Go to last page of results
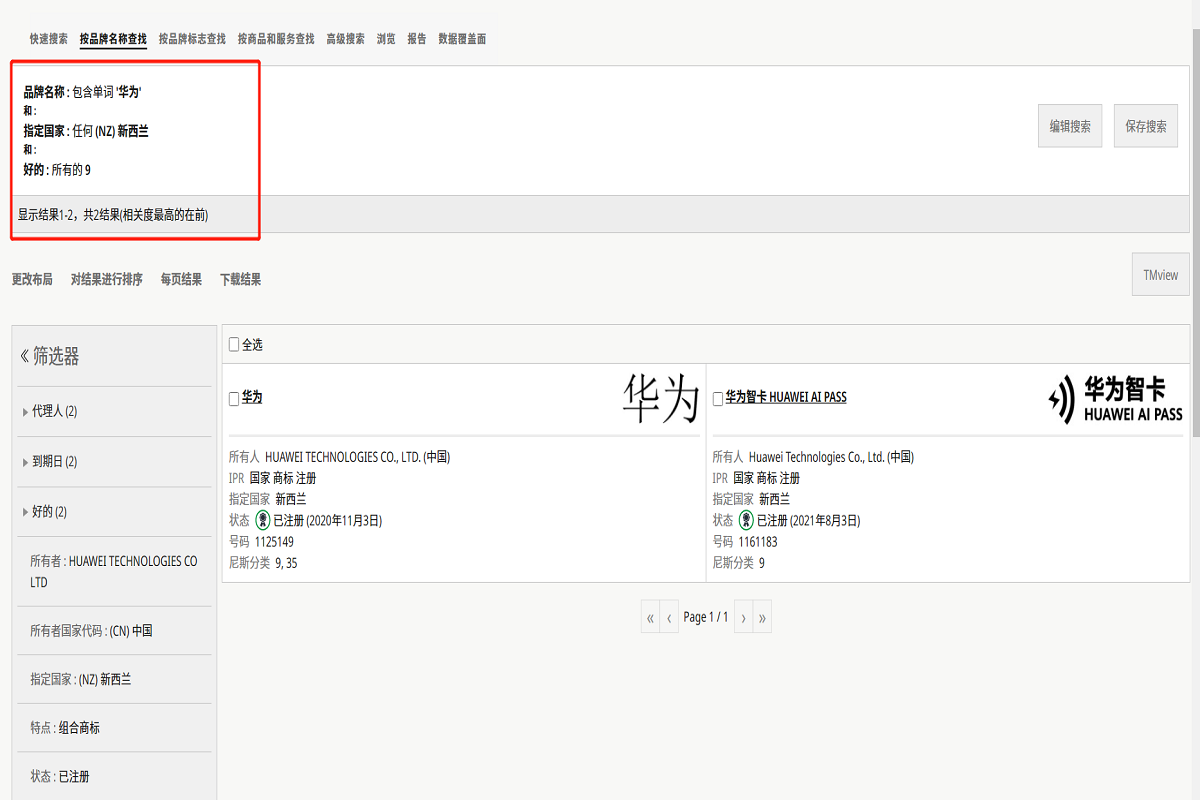Image resolution: width=1200 pixels, height=800 pixels. tap(762, 618)
